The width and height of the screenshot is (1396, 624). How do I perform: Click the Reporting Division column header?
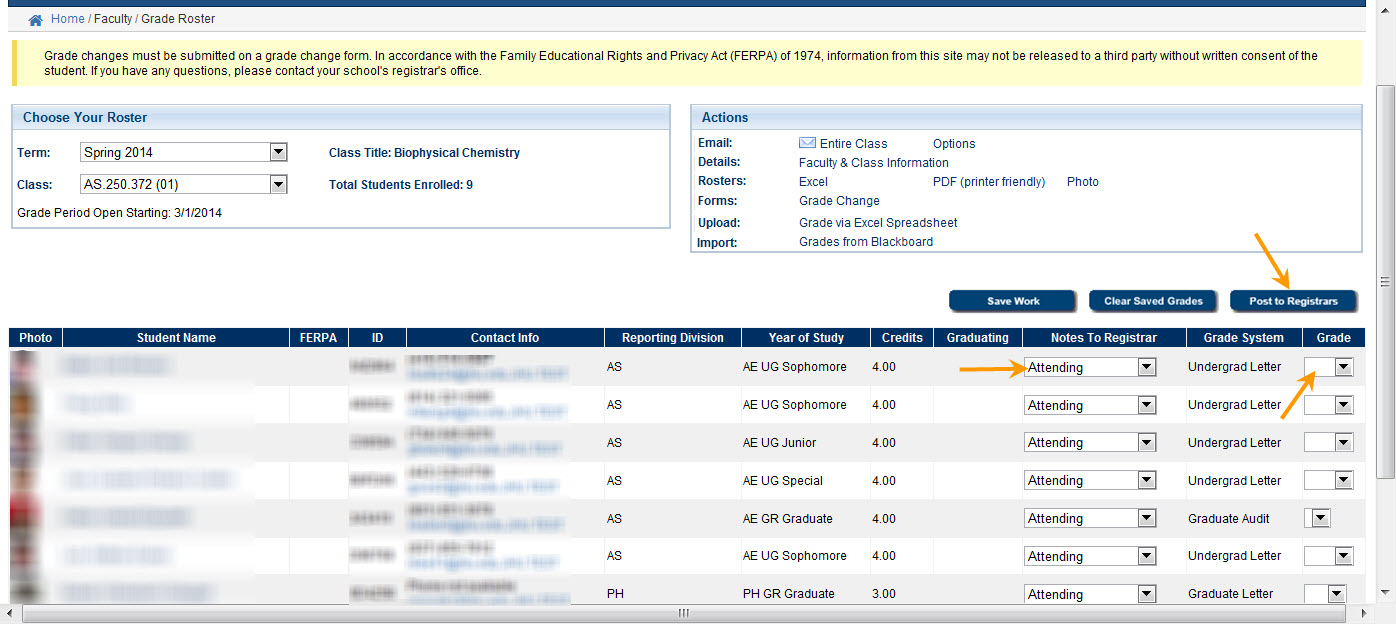(x=672, y=338)
